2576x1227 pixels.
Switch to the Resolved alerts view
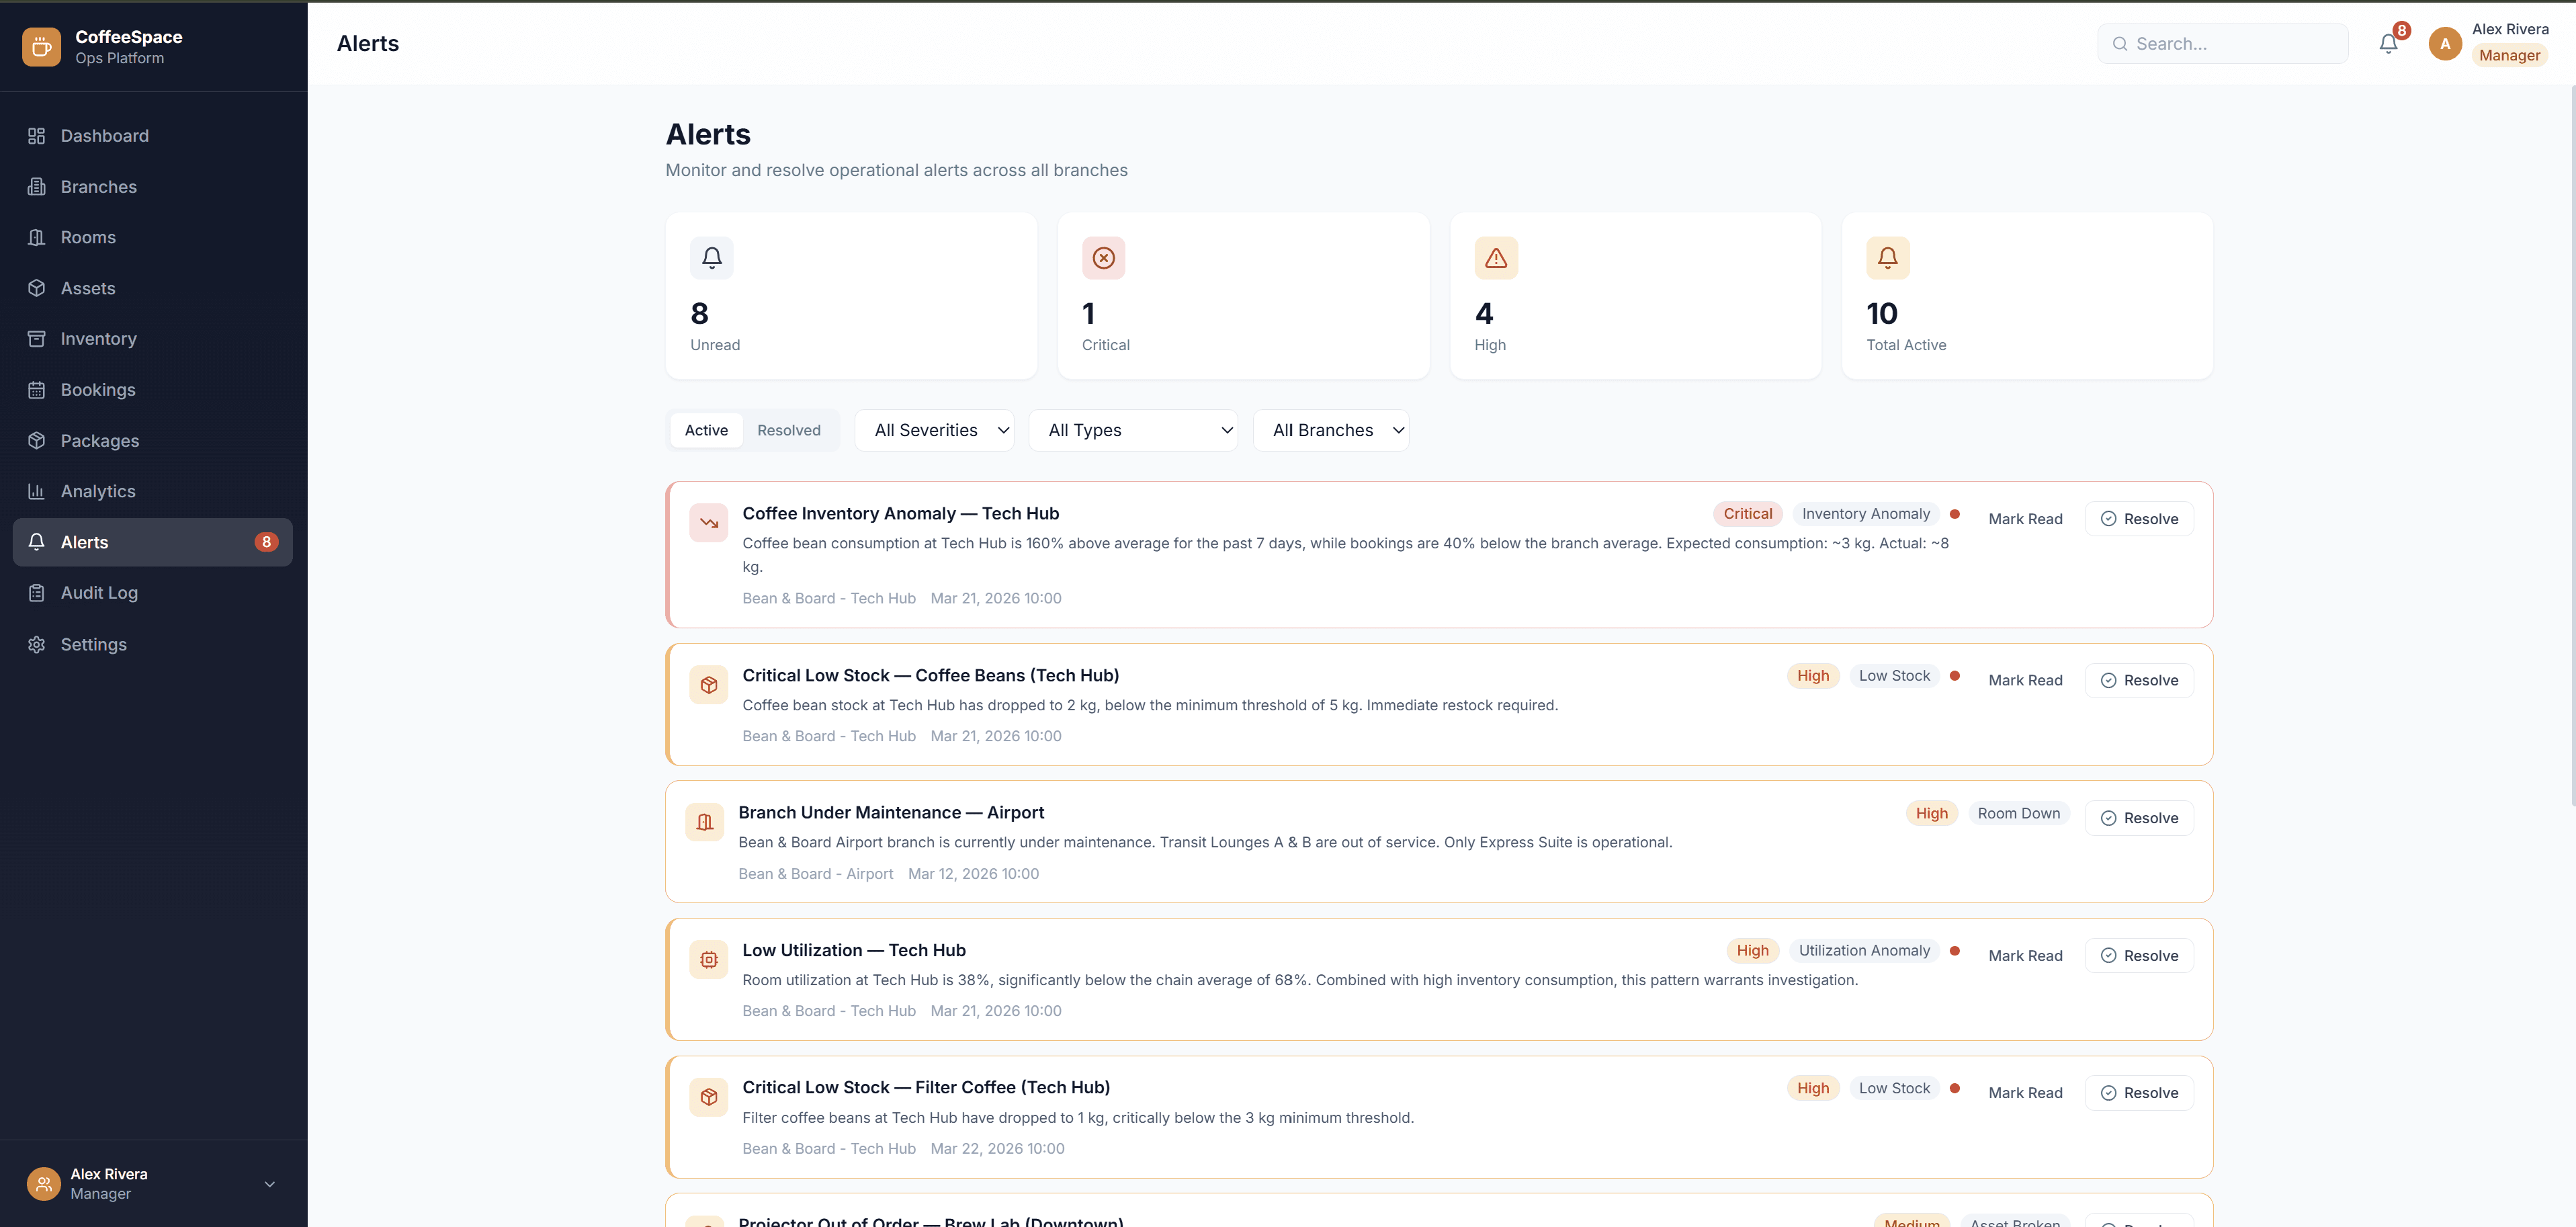point(789,430)
